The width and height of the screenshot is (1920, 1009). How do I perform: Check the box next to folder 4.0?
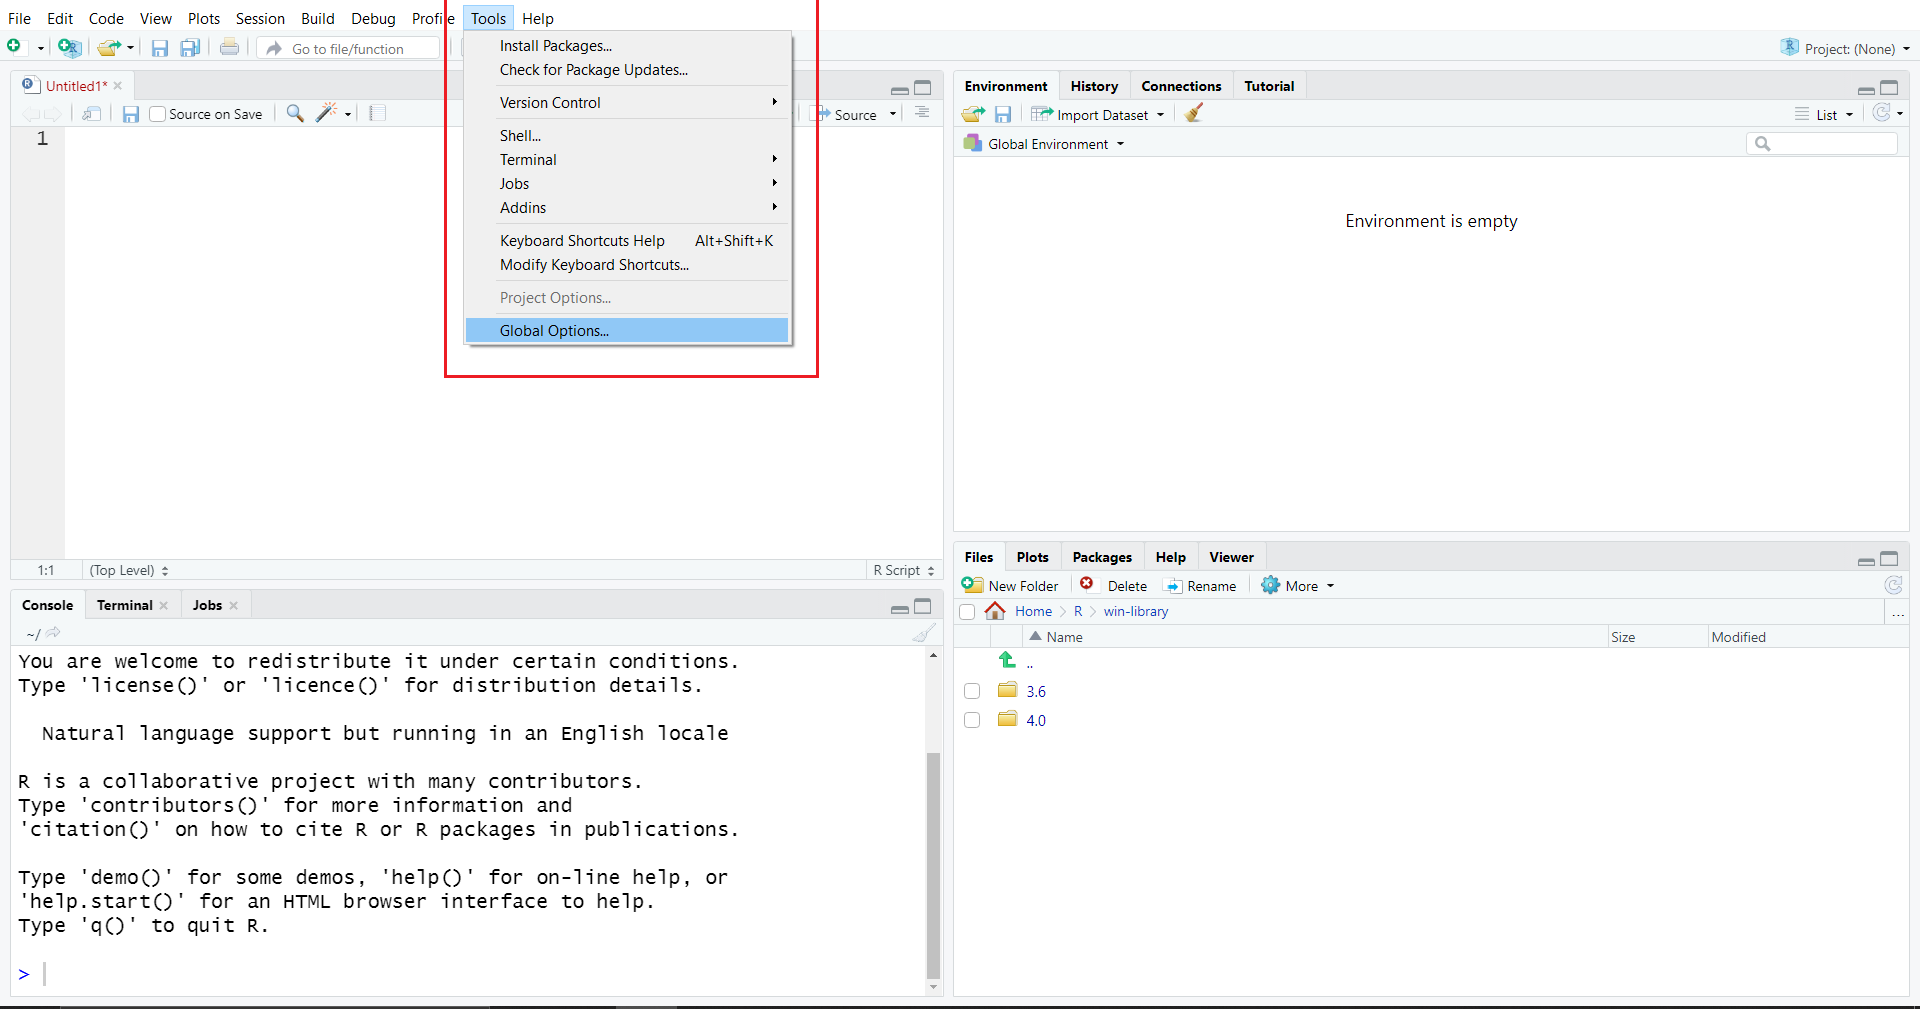tap(972, 720)
